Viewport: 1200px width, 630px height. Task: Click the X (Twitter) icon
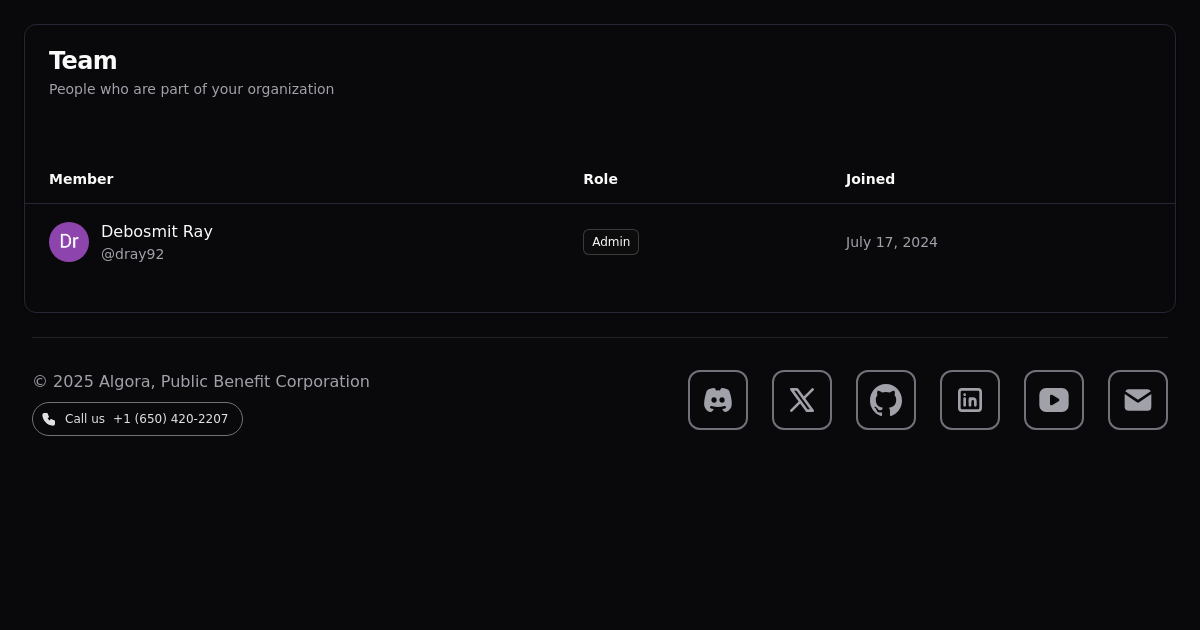pyautogui.click(x=802, y=400)
